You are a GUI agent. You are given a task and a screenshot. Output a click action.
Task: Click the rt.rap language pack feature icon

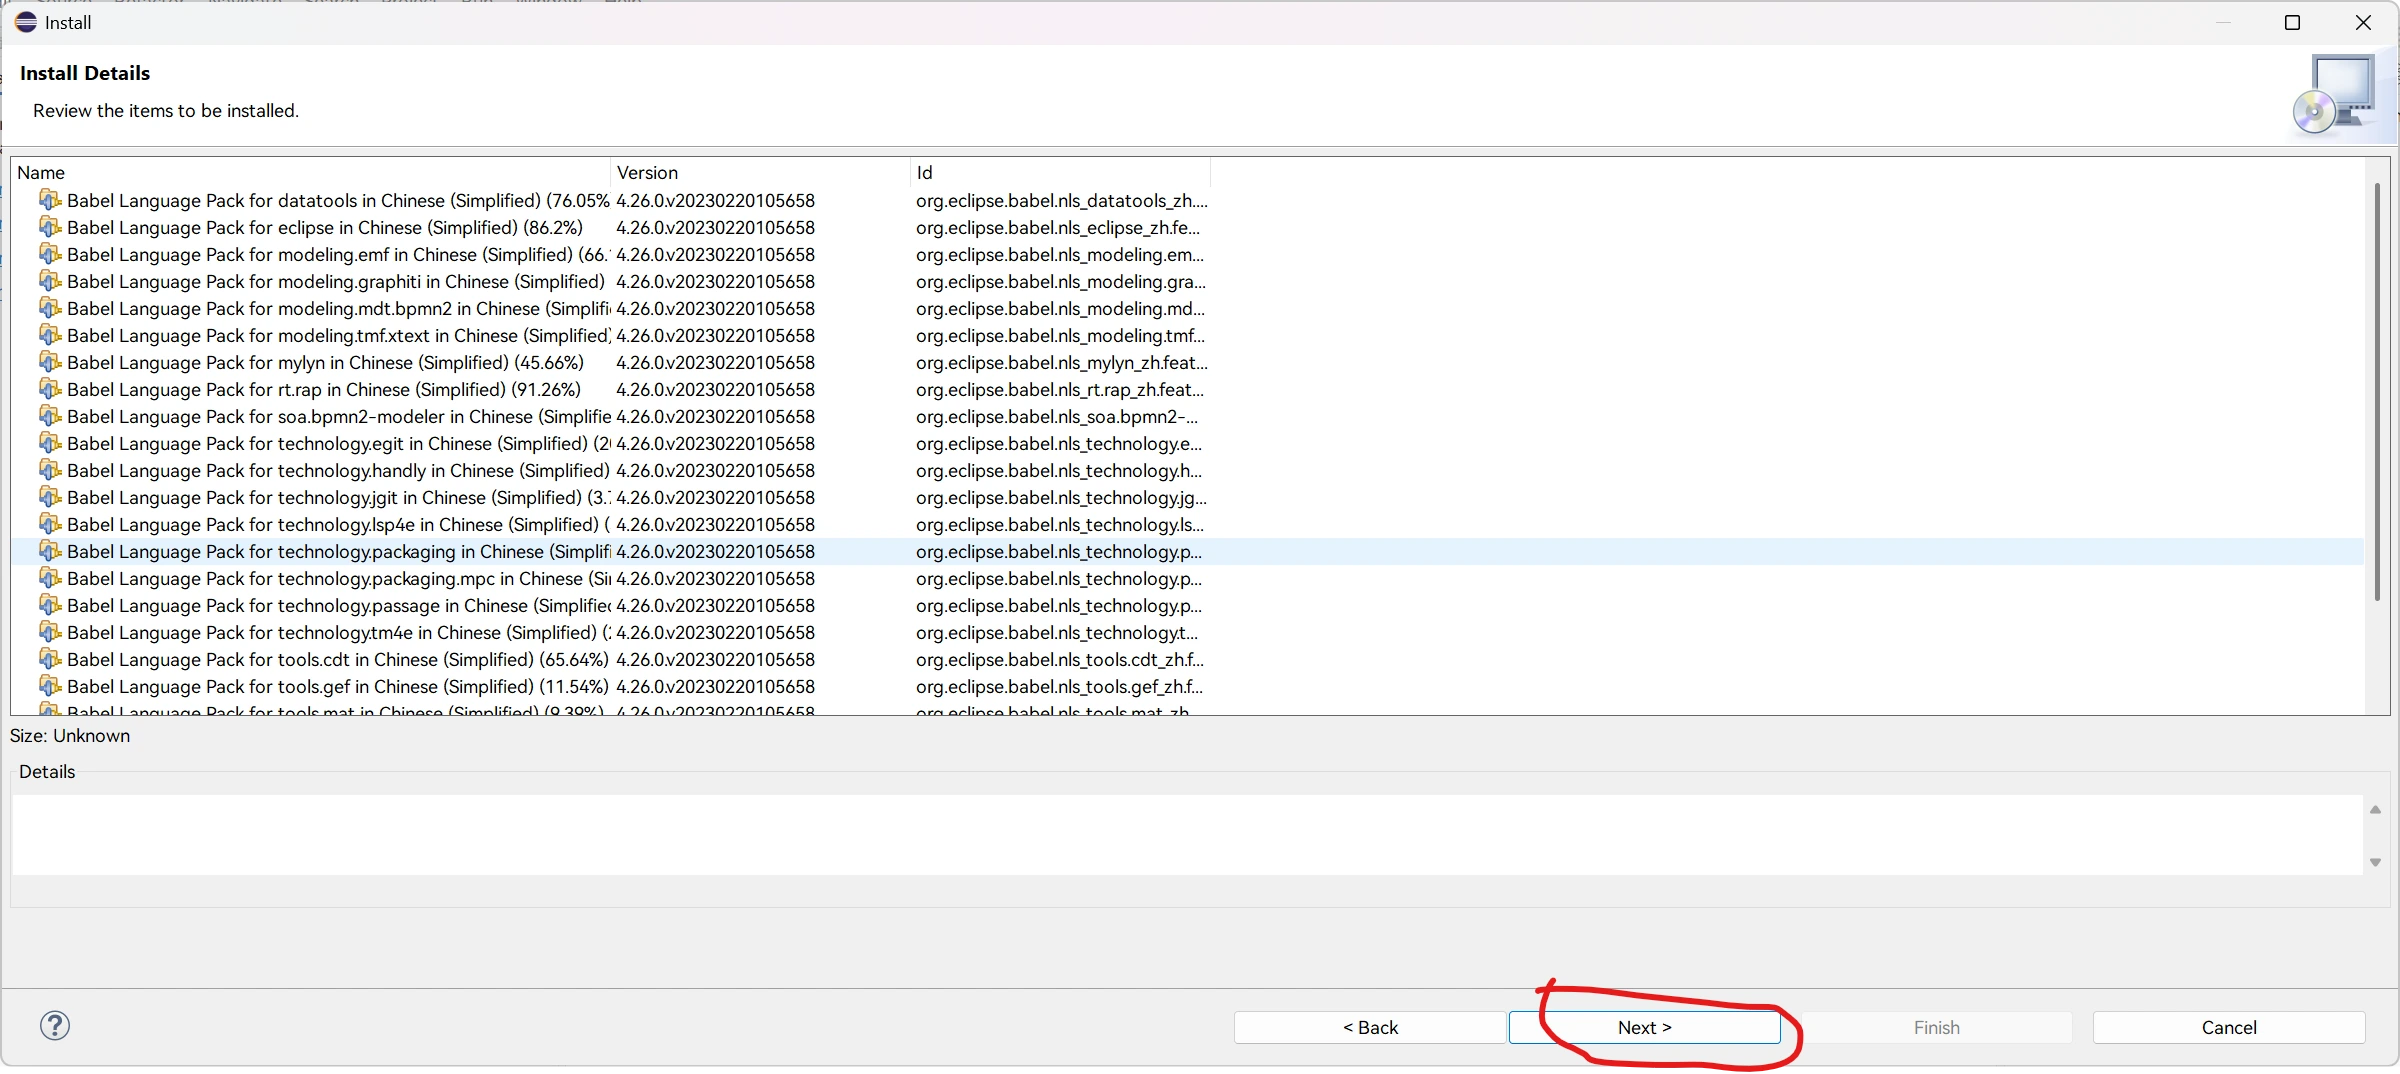[50, 389]
